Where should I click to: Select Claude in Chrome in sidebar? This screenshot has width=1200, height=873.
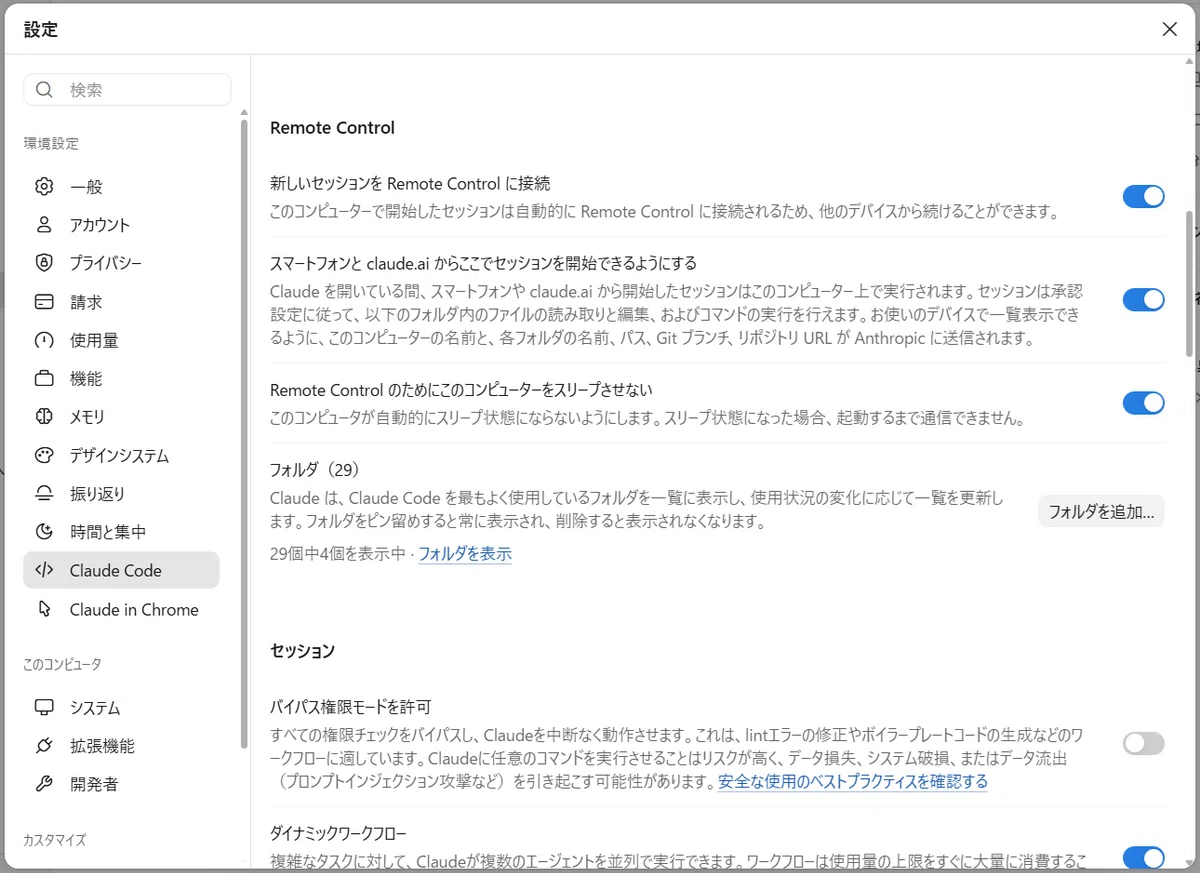121,609
